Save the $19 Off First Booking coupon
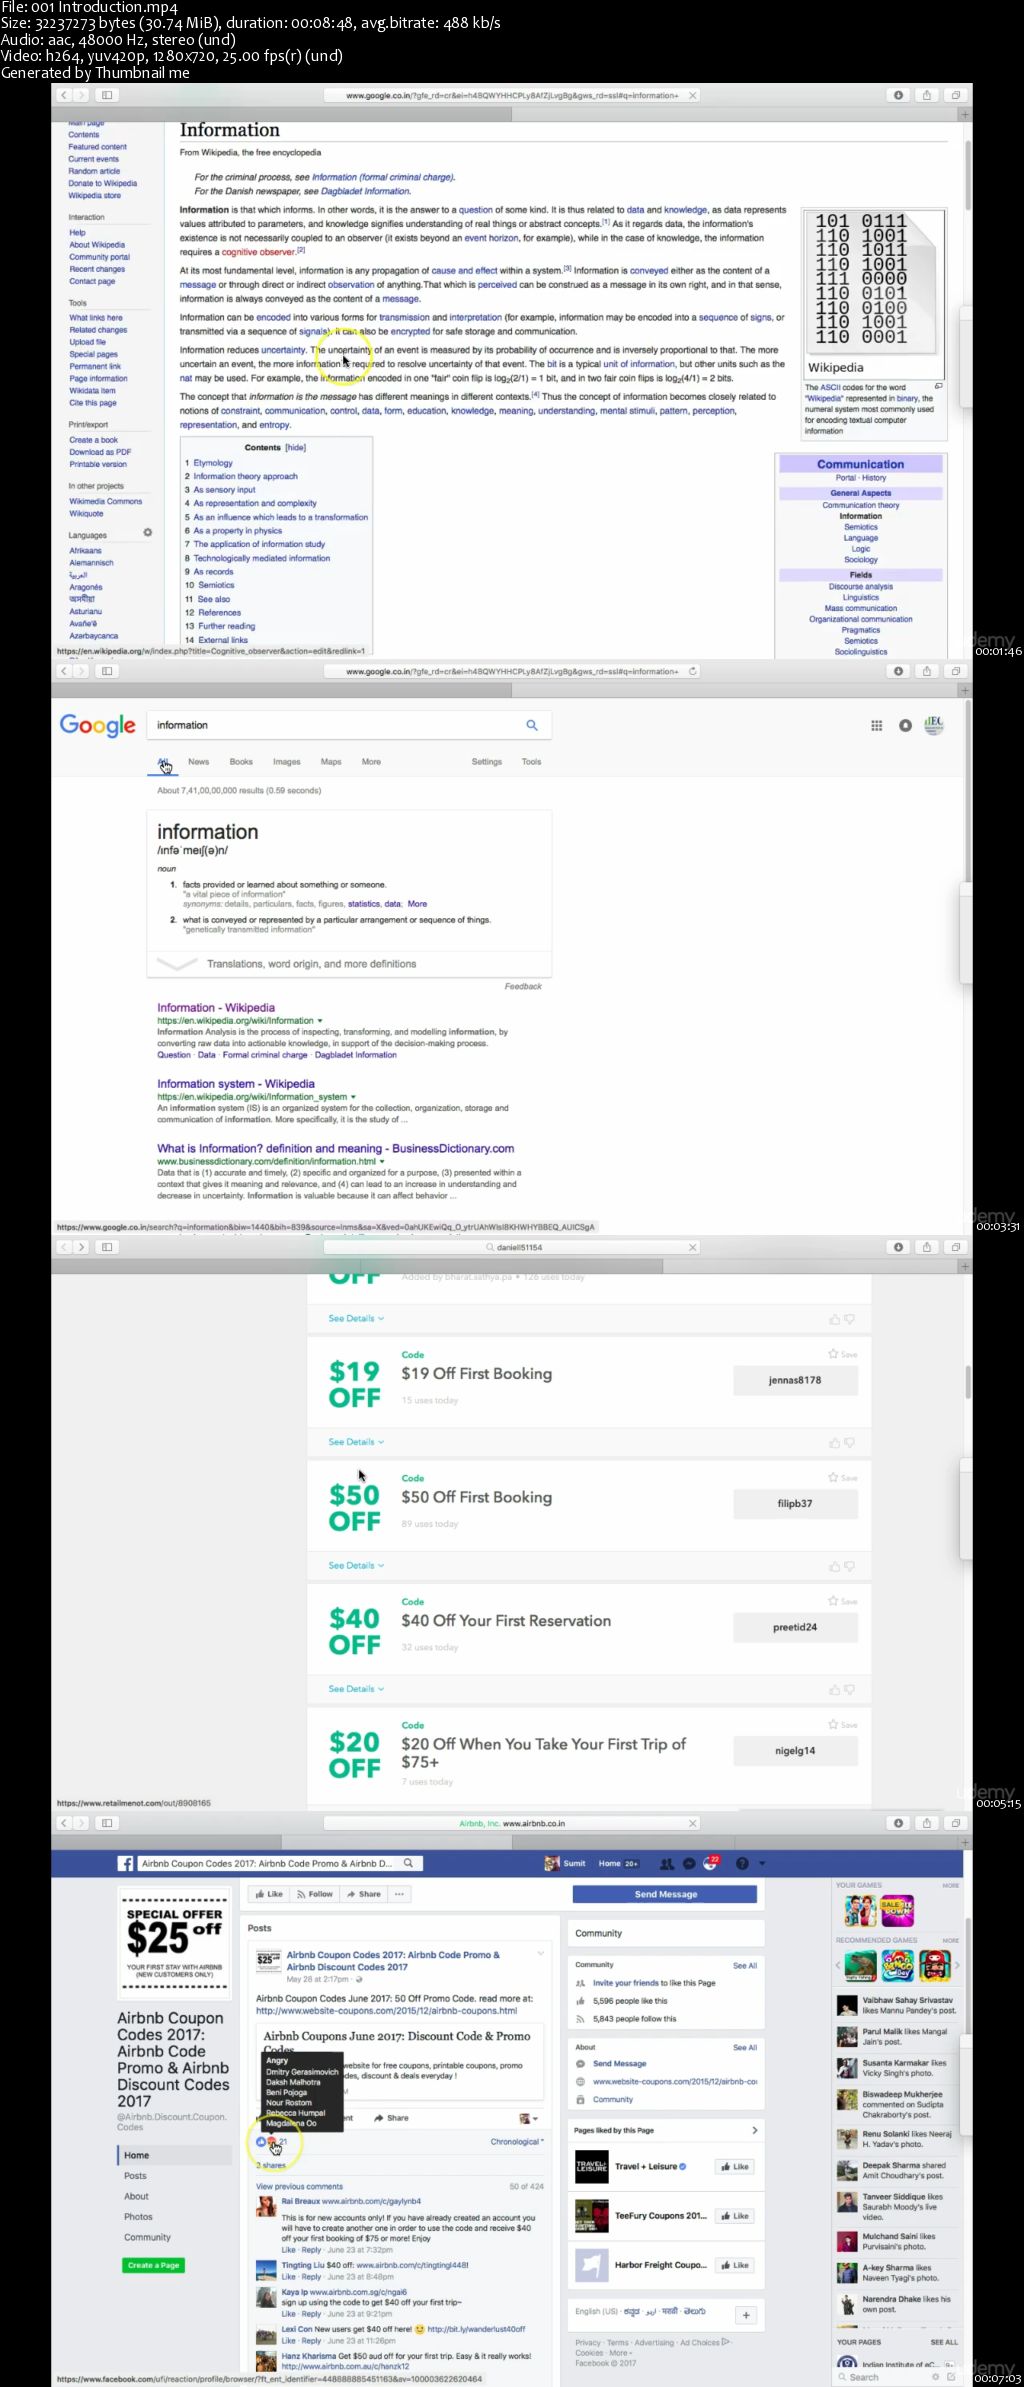 click(843, 1354)
